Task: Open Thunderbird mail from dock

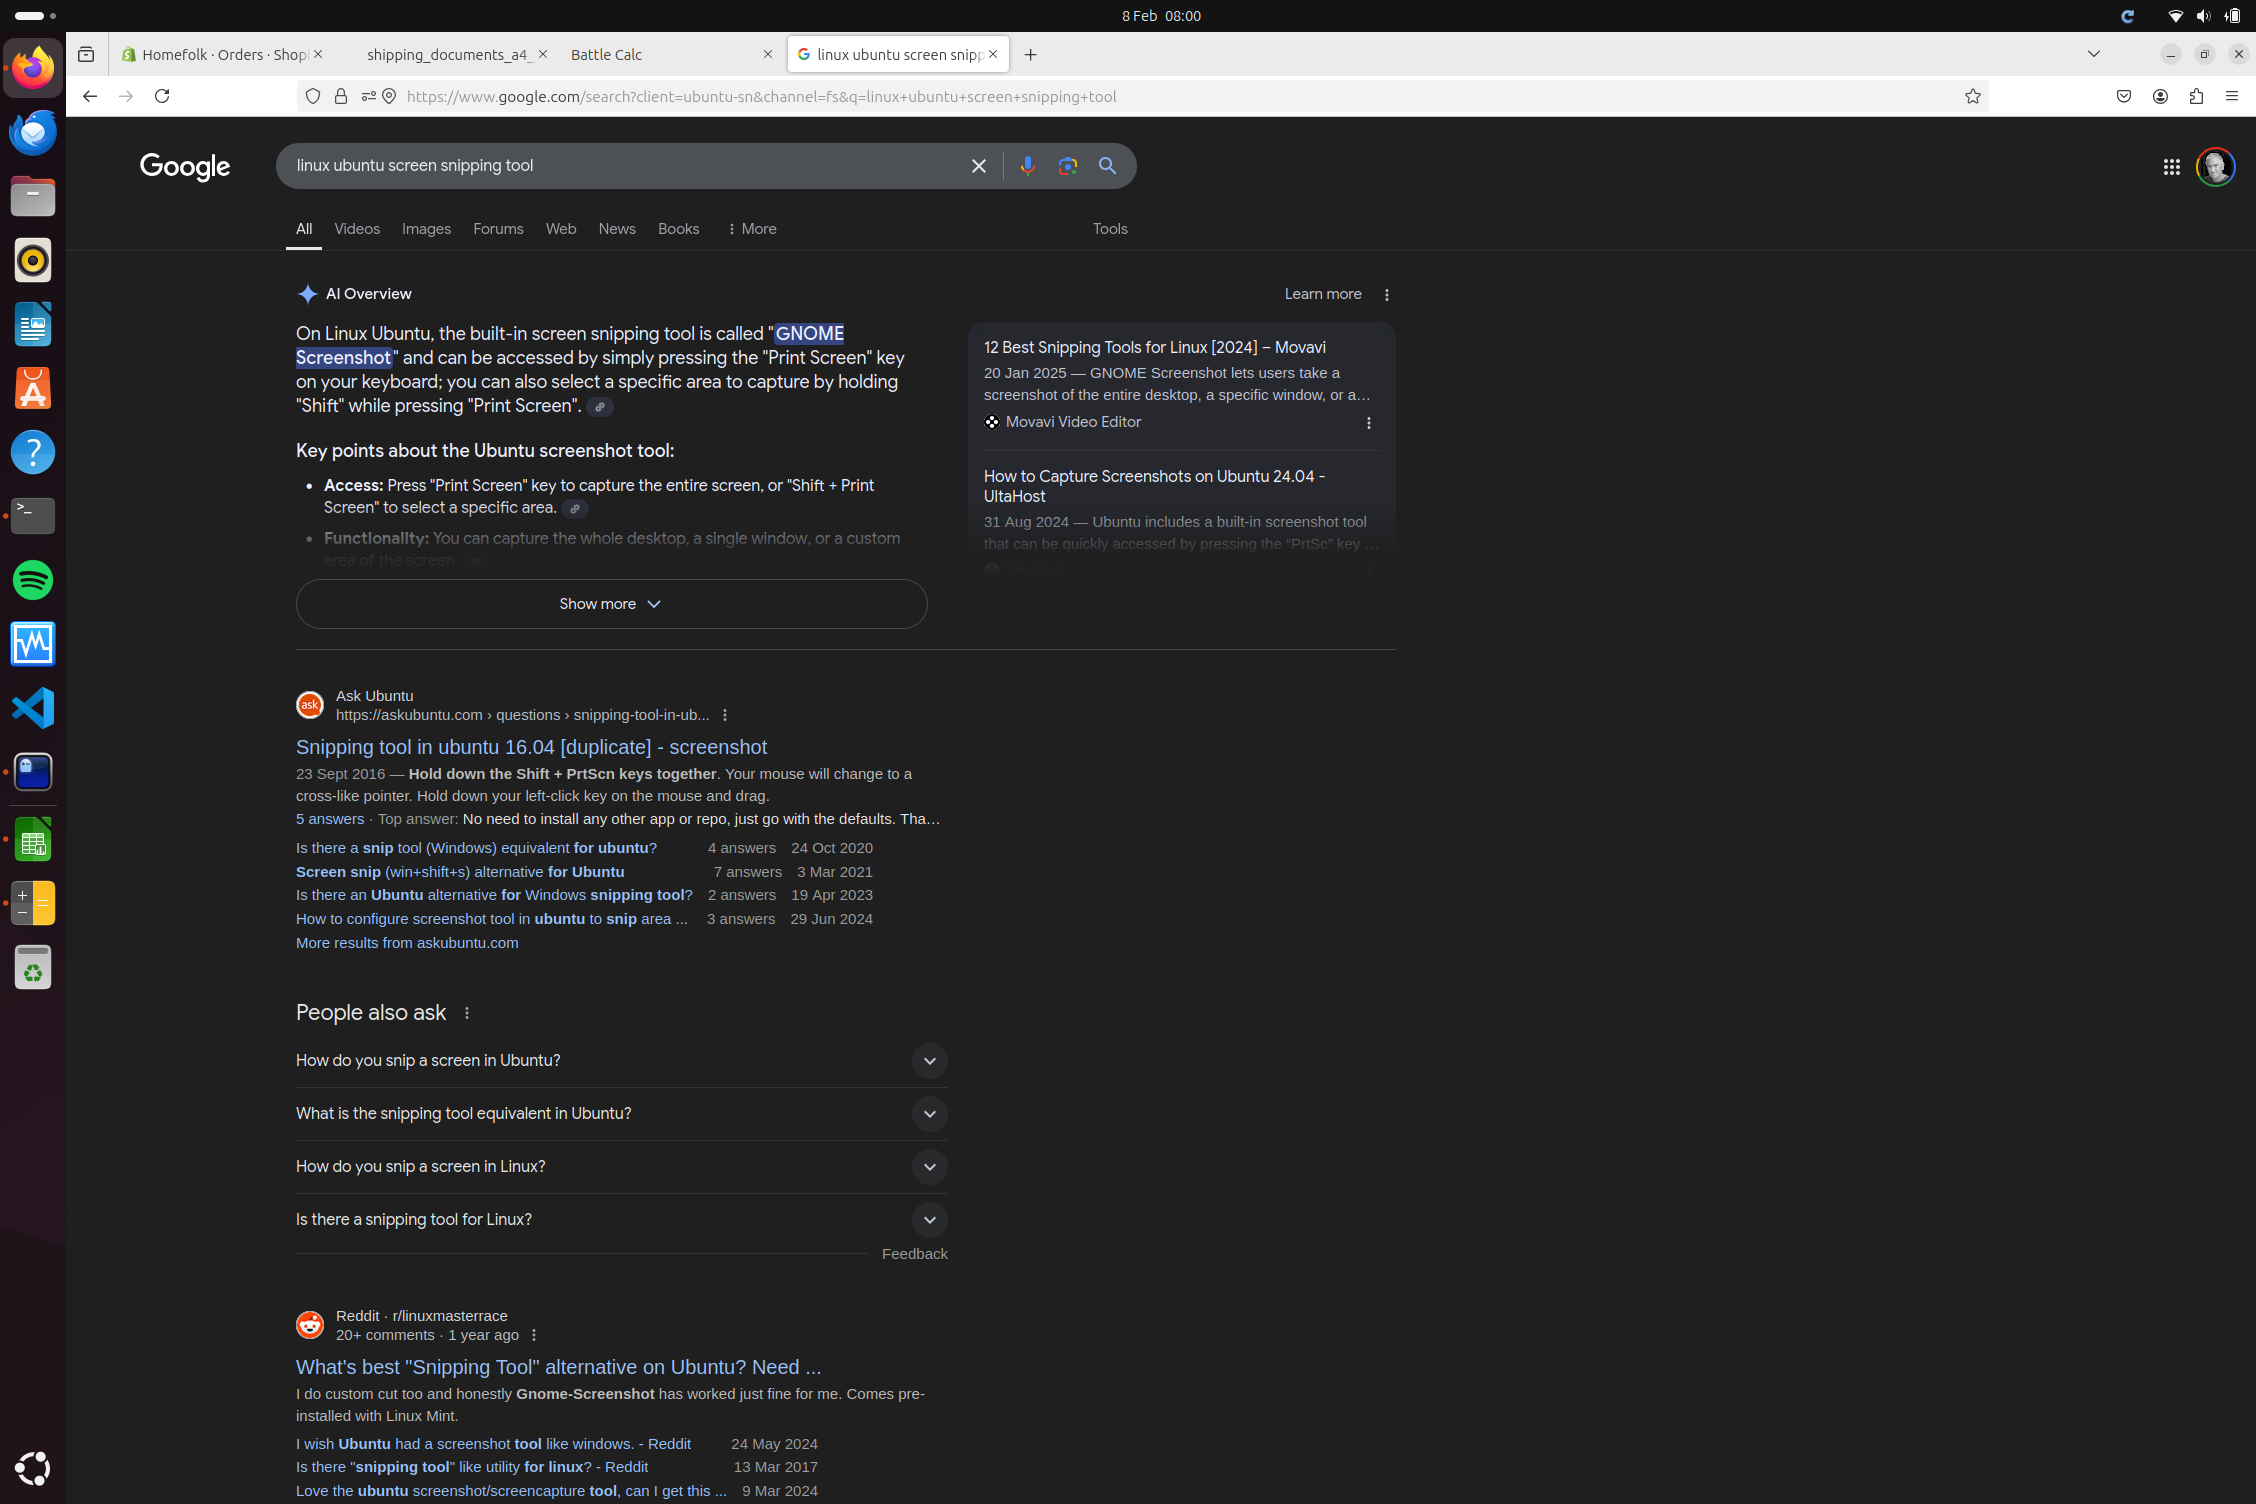Action: coord(33,132)
